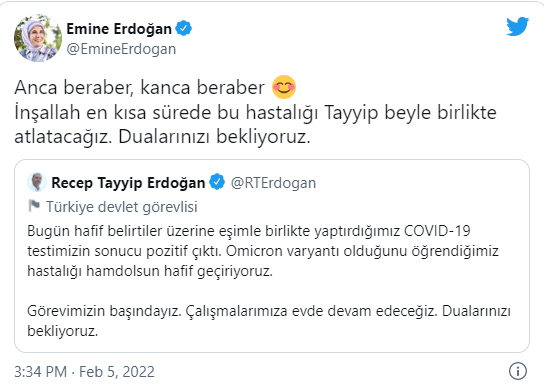Click the smiling blush emoji

click(284, 87)
